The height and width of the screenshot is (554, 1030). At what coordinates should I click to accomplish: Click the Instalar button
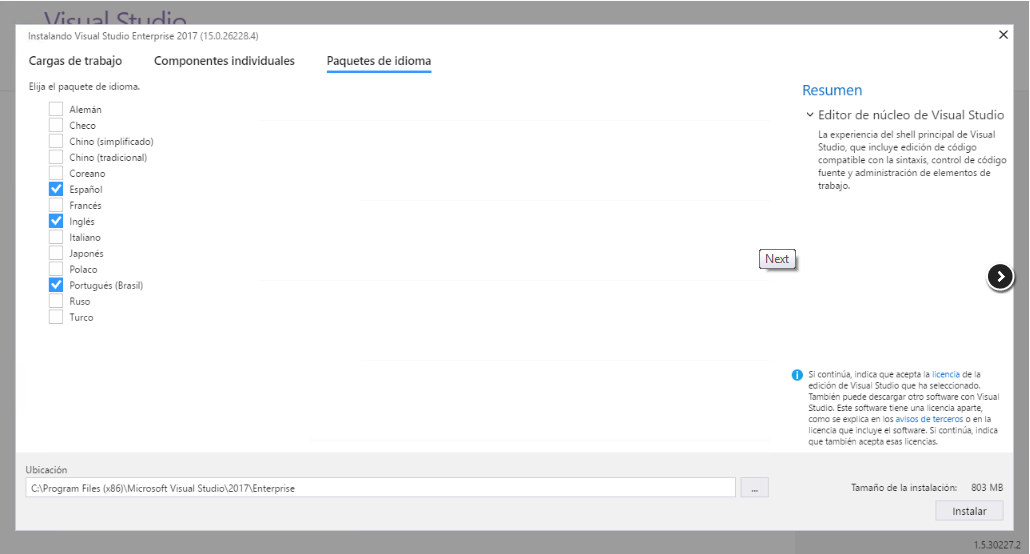click(969, 511)
